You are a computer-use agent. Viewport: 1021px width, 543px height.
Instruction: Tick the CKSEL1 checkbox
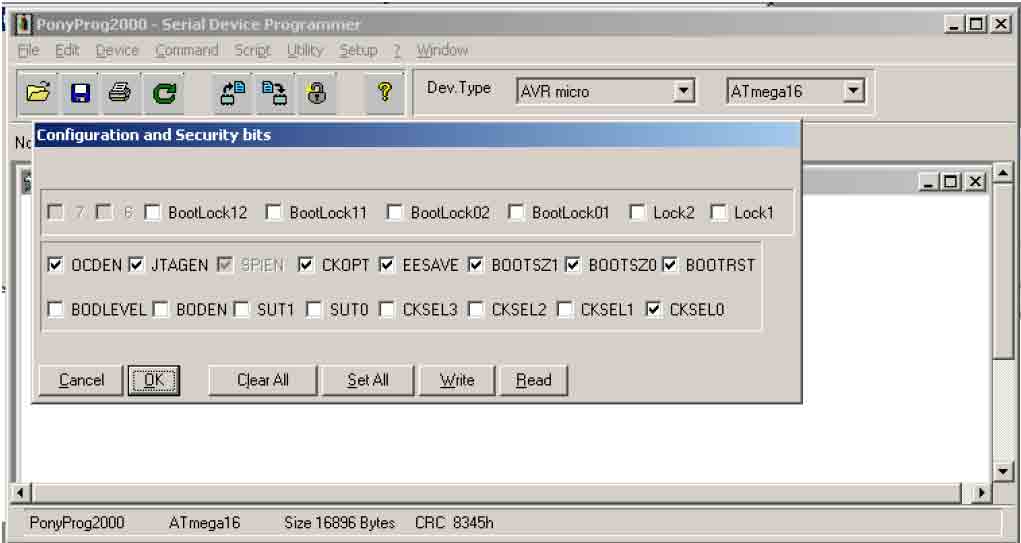[x=565, y=310]
